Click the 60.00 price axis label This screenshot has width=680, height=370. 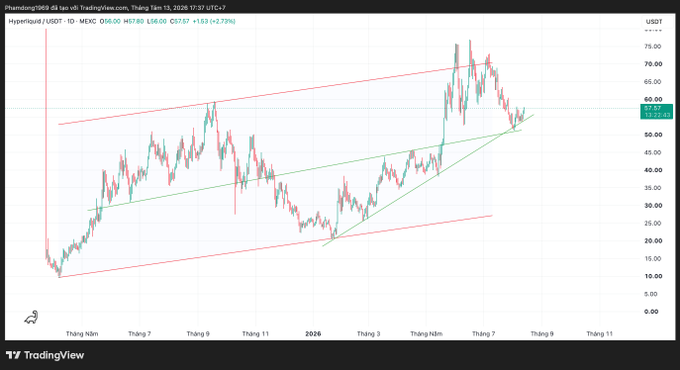coord(653,99)
